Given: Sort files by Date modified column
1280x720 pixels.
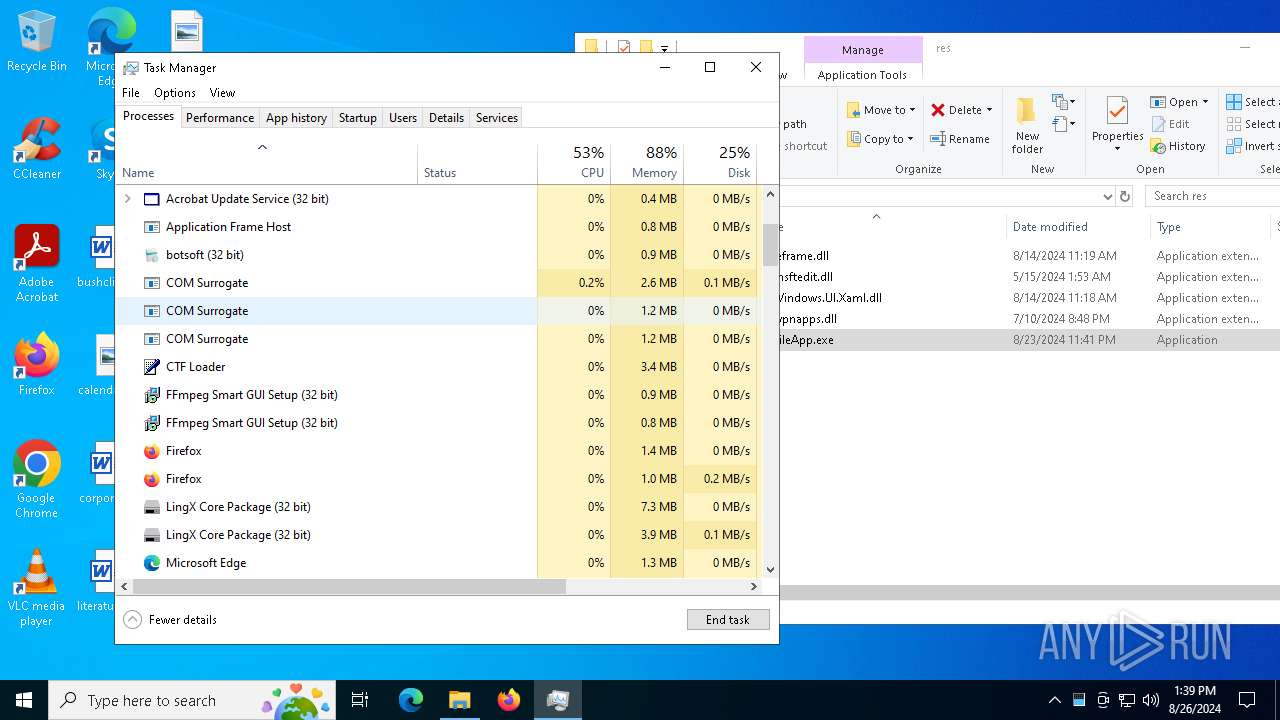Looking at the screenshot, I should tap(1078, 227).
